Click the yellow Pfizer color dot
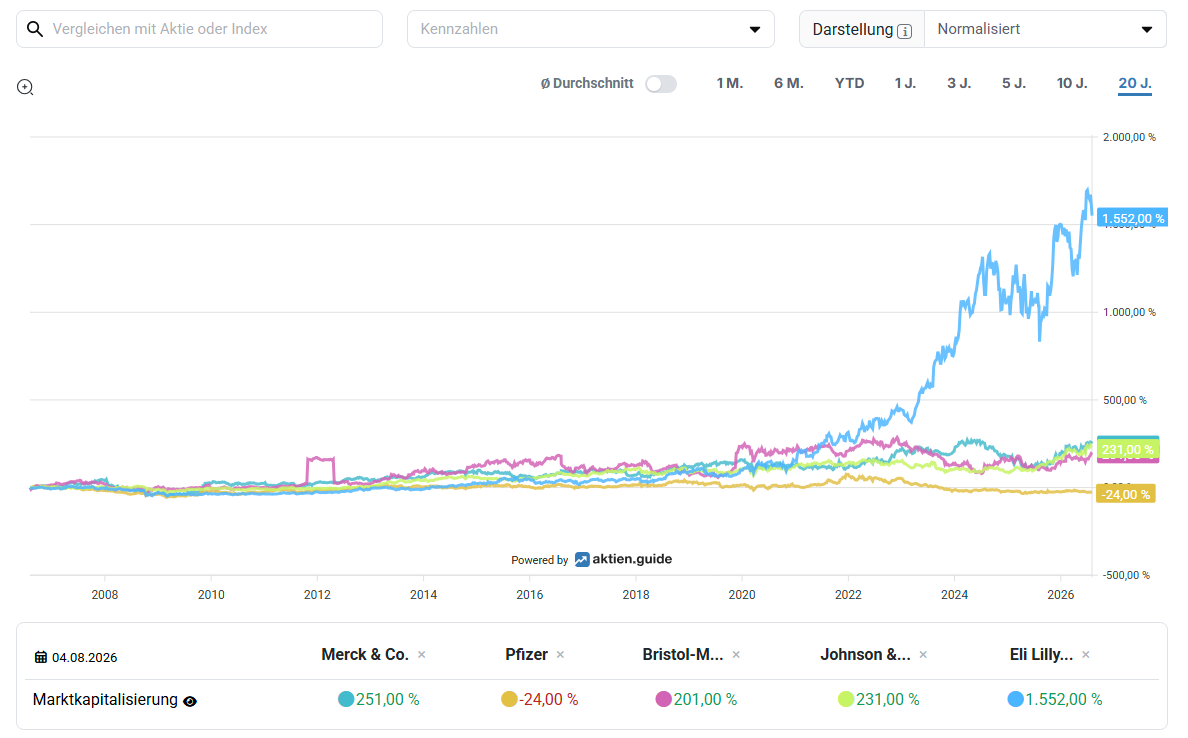This screenshot has height=738, width=1188. point(509,699)
